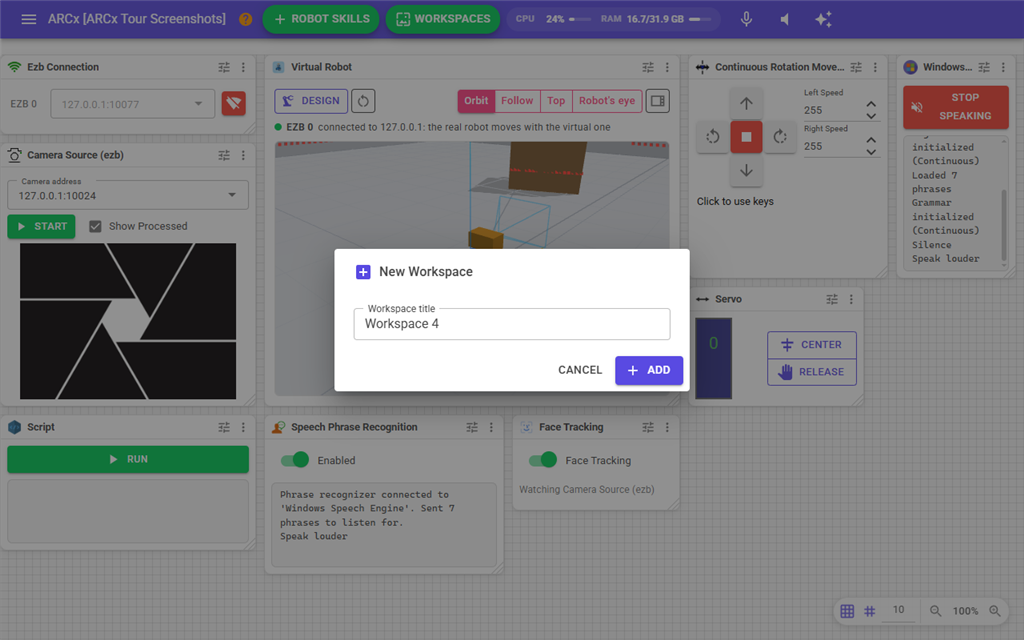Toggle the grid display icon at bottom
The height and width of the screenshot is (640, 1024).
click(x=847, y=611)
